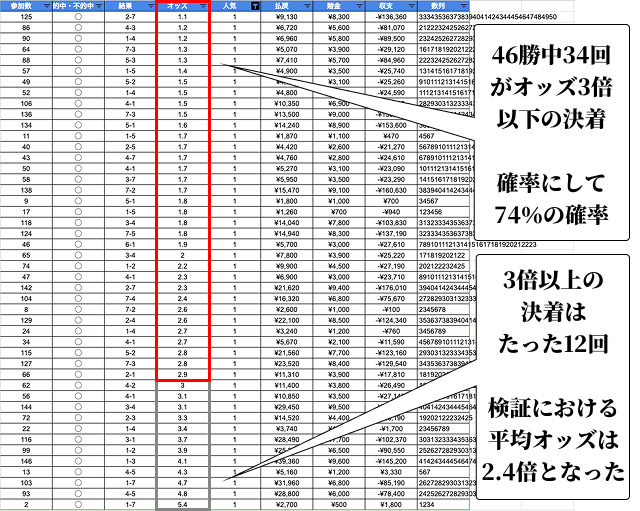
Task: Select the result cell 4-3
Action: point(130,28)
